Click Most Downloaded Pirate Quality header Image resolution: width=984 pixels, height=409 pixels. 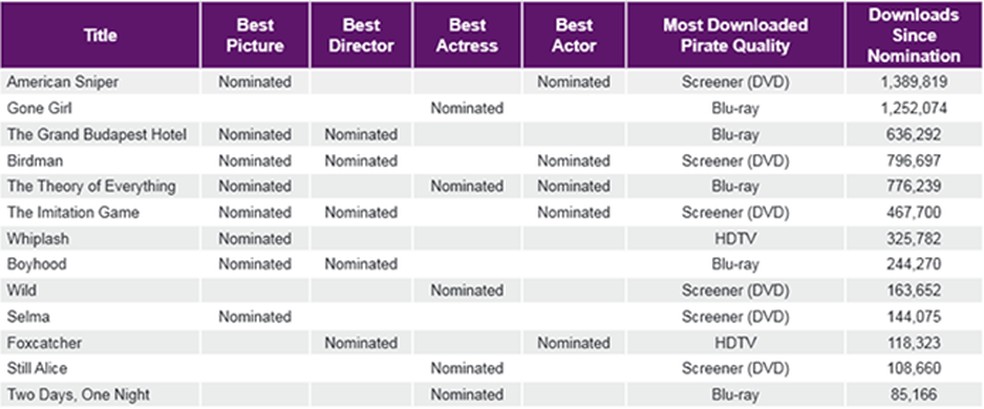[x=735, y=35]
